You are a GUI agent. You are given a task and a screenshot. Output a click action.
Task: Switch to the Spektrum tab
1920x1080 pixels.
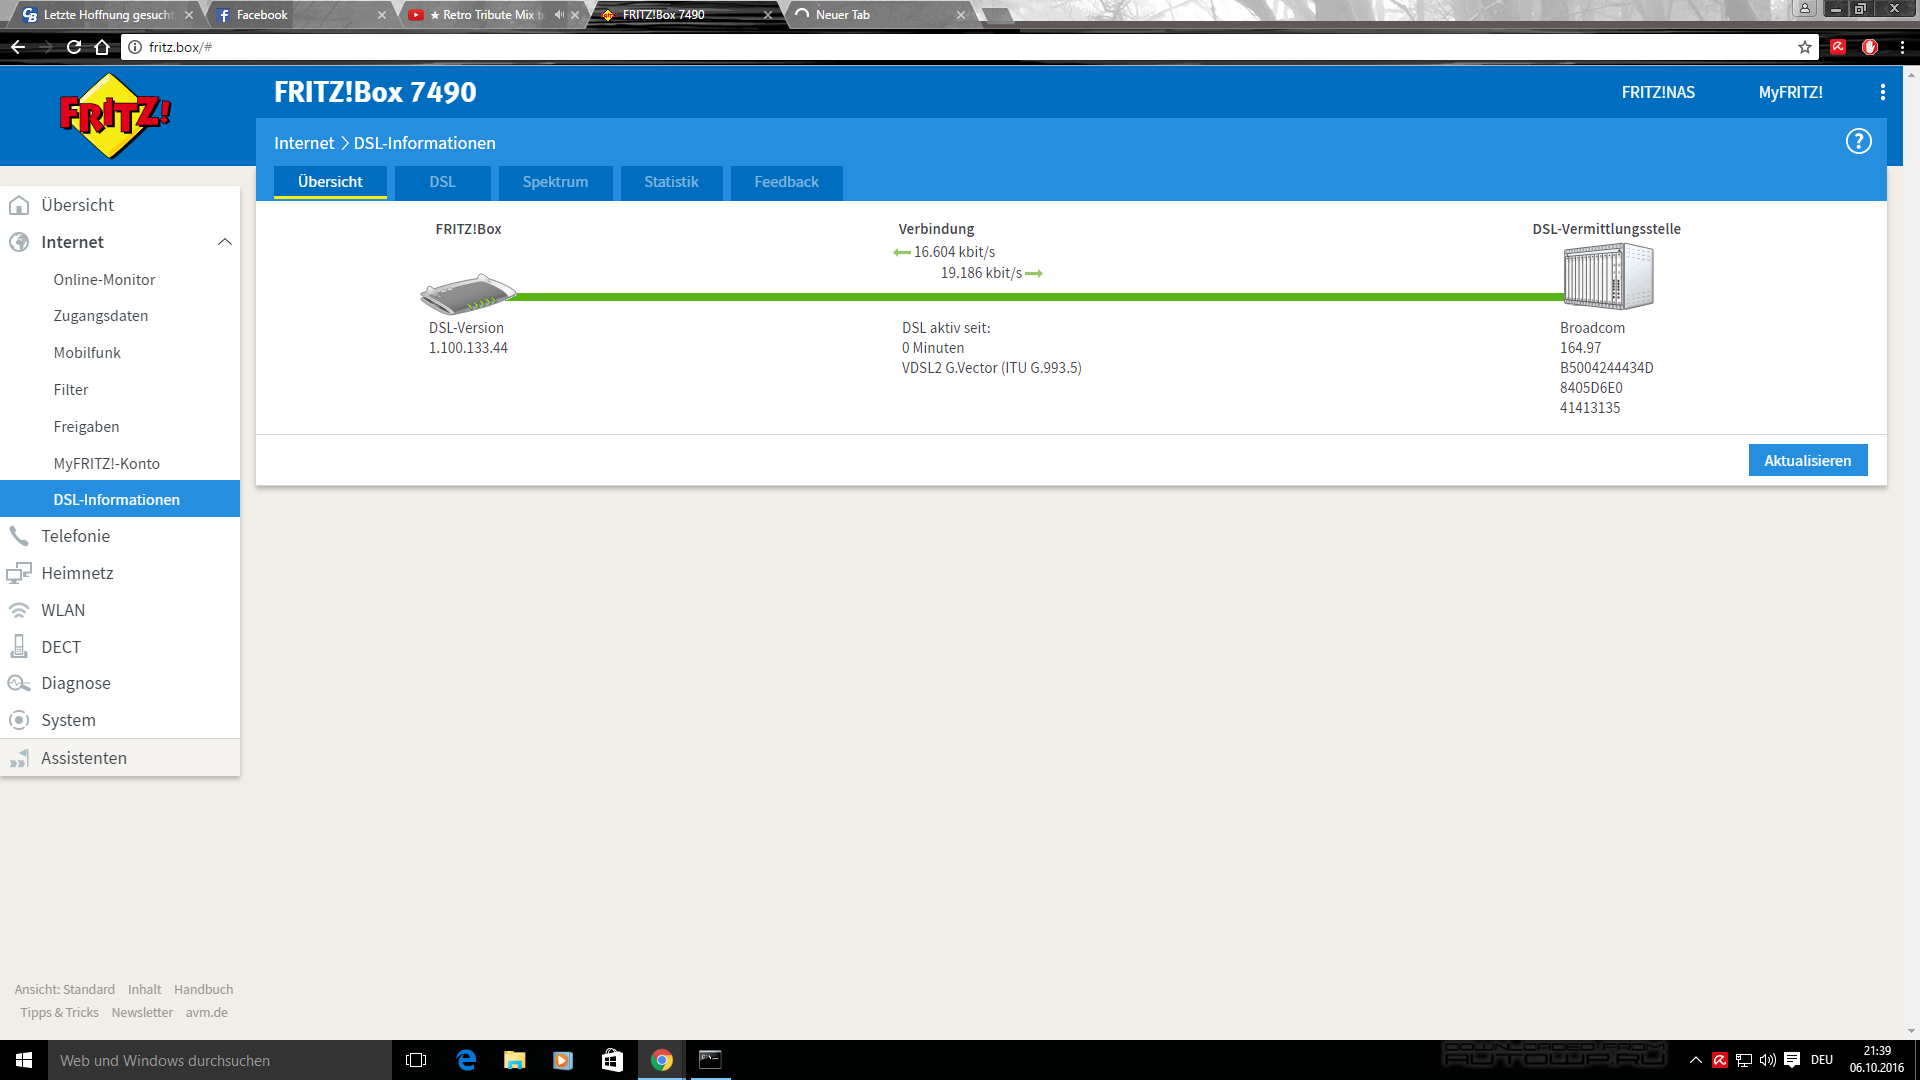click(555, 182)
